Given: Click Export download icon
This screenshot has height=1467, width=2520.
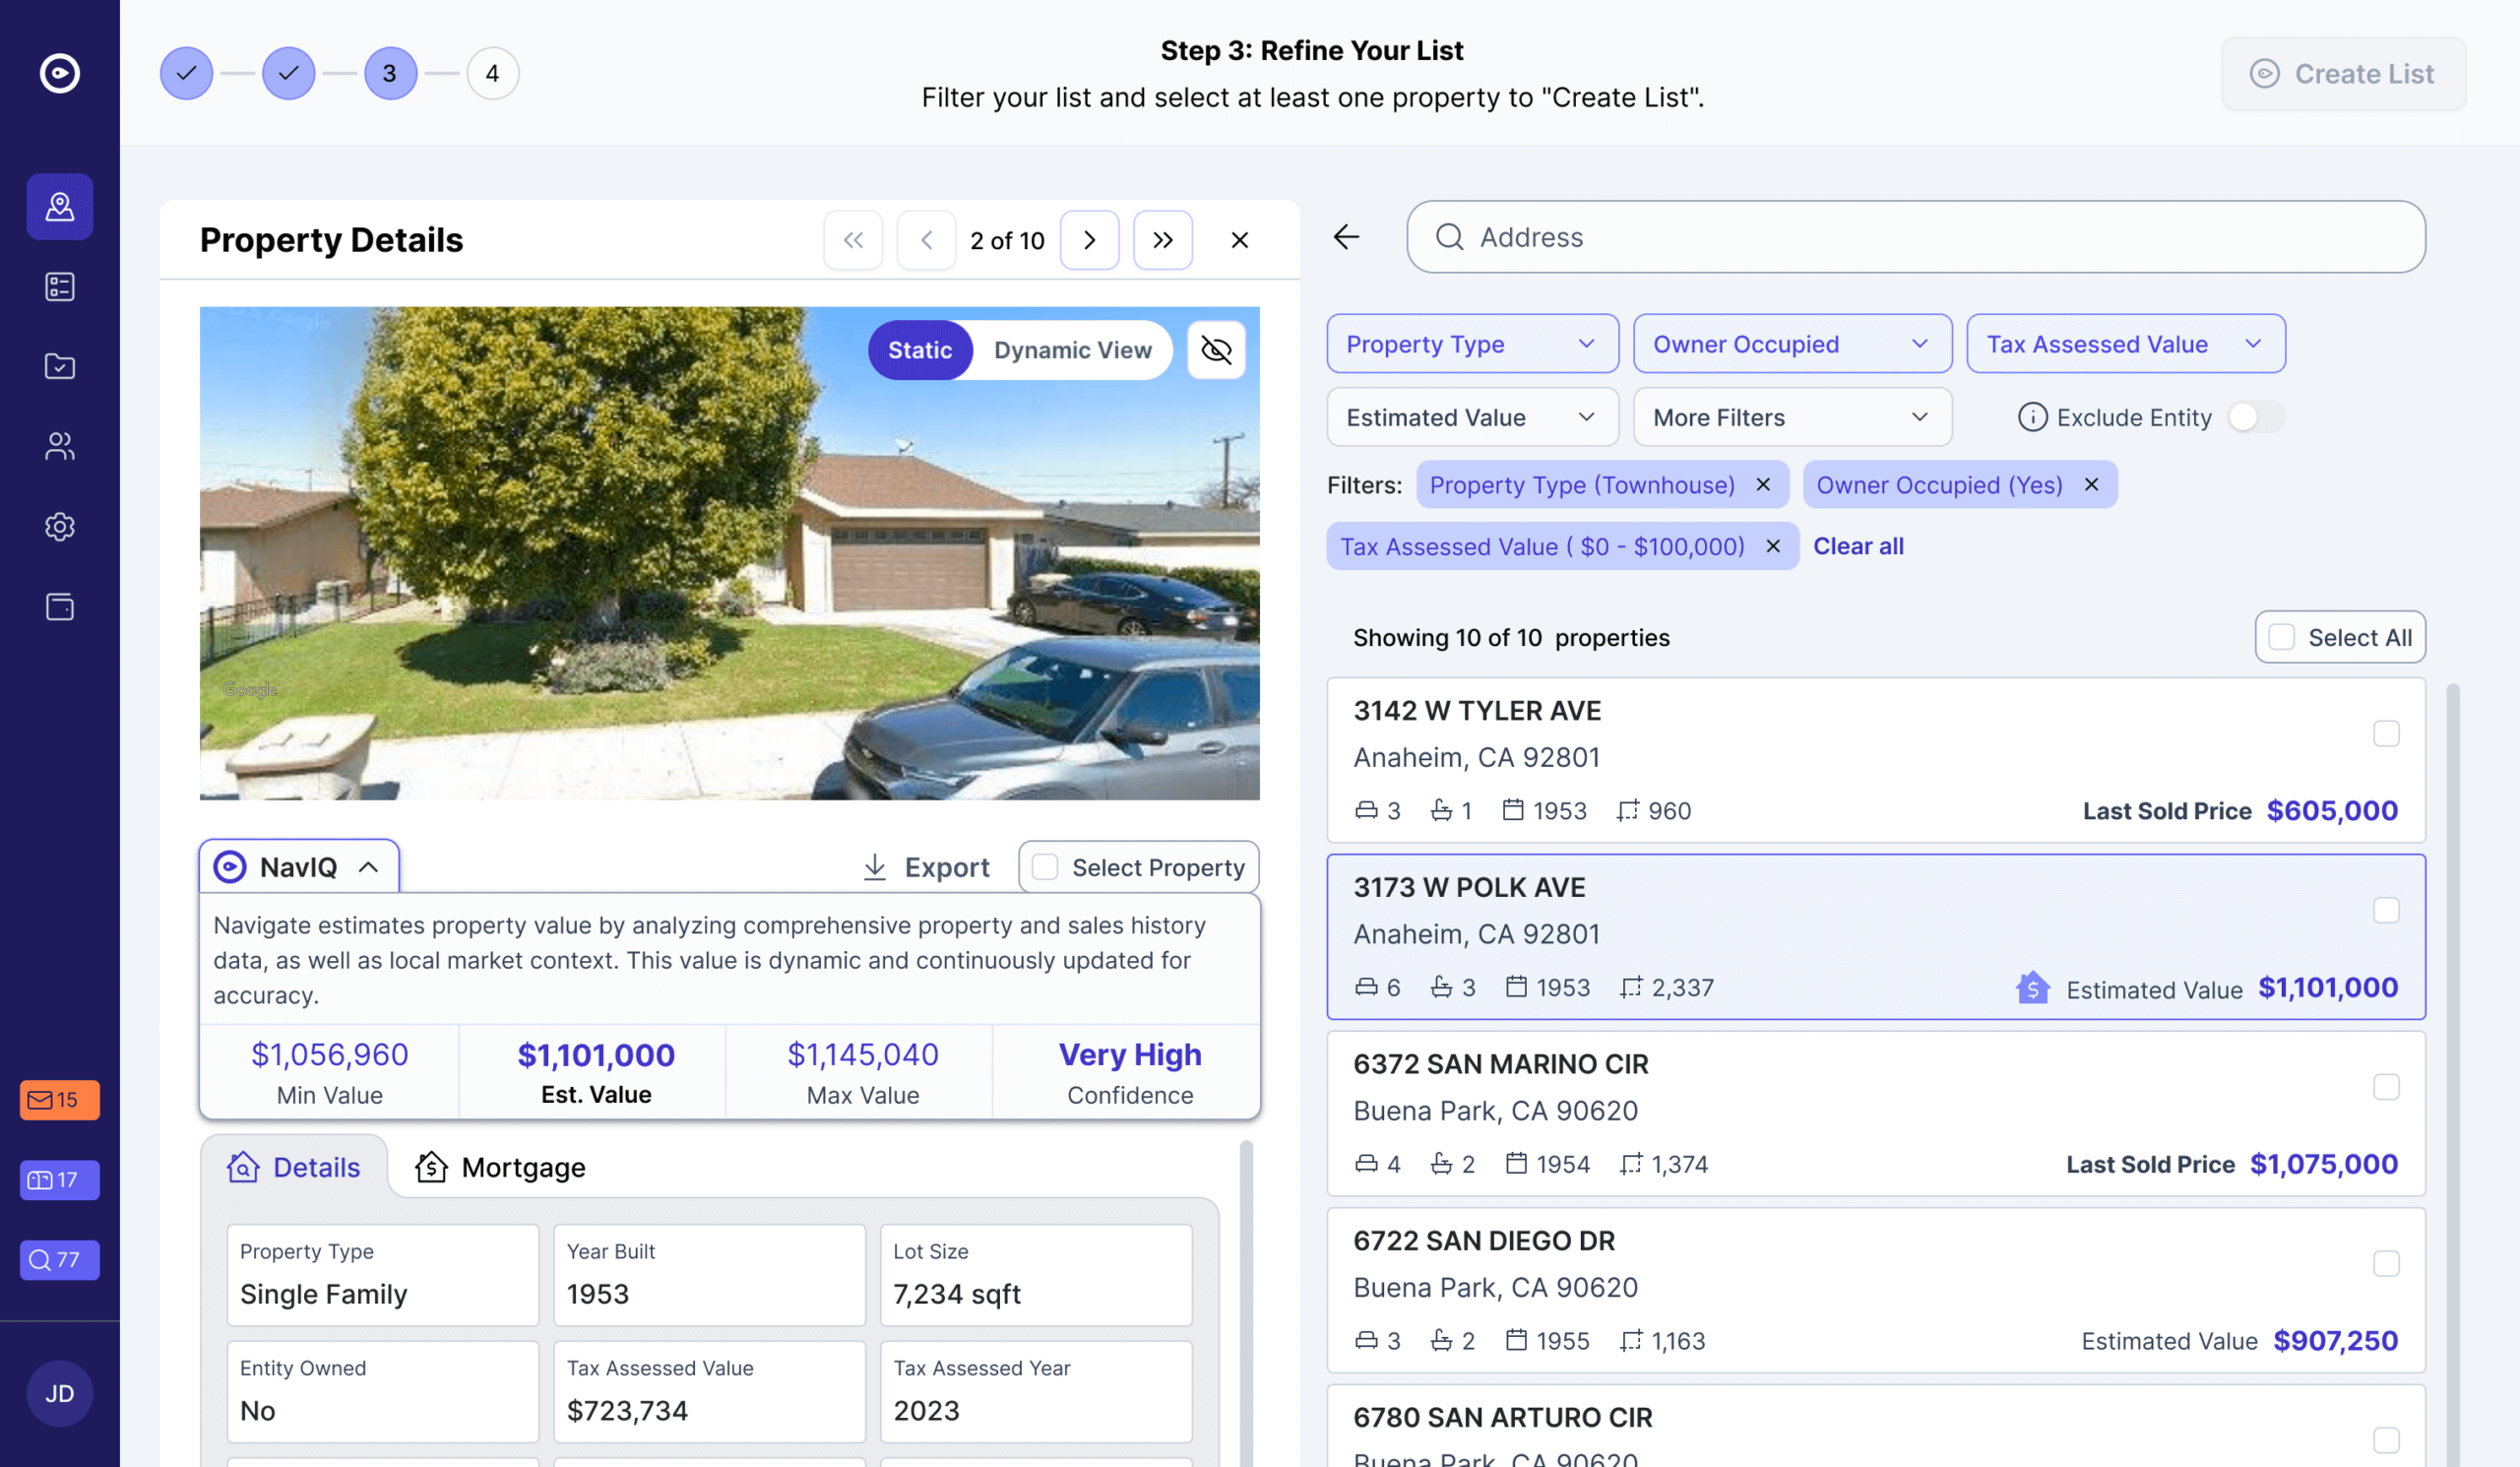Looking at the screenshot, I should (x=874, y=867).
